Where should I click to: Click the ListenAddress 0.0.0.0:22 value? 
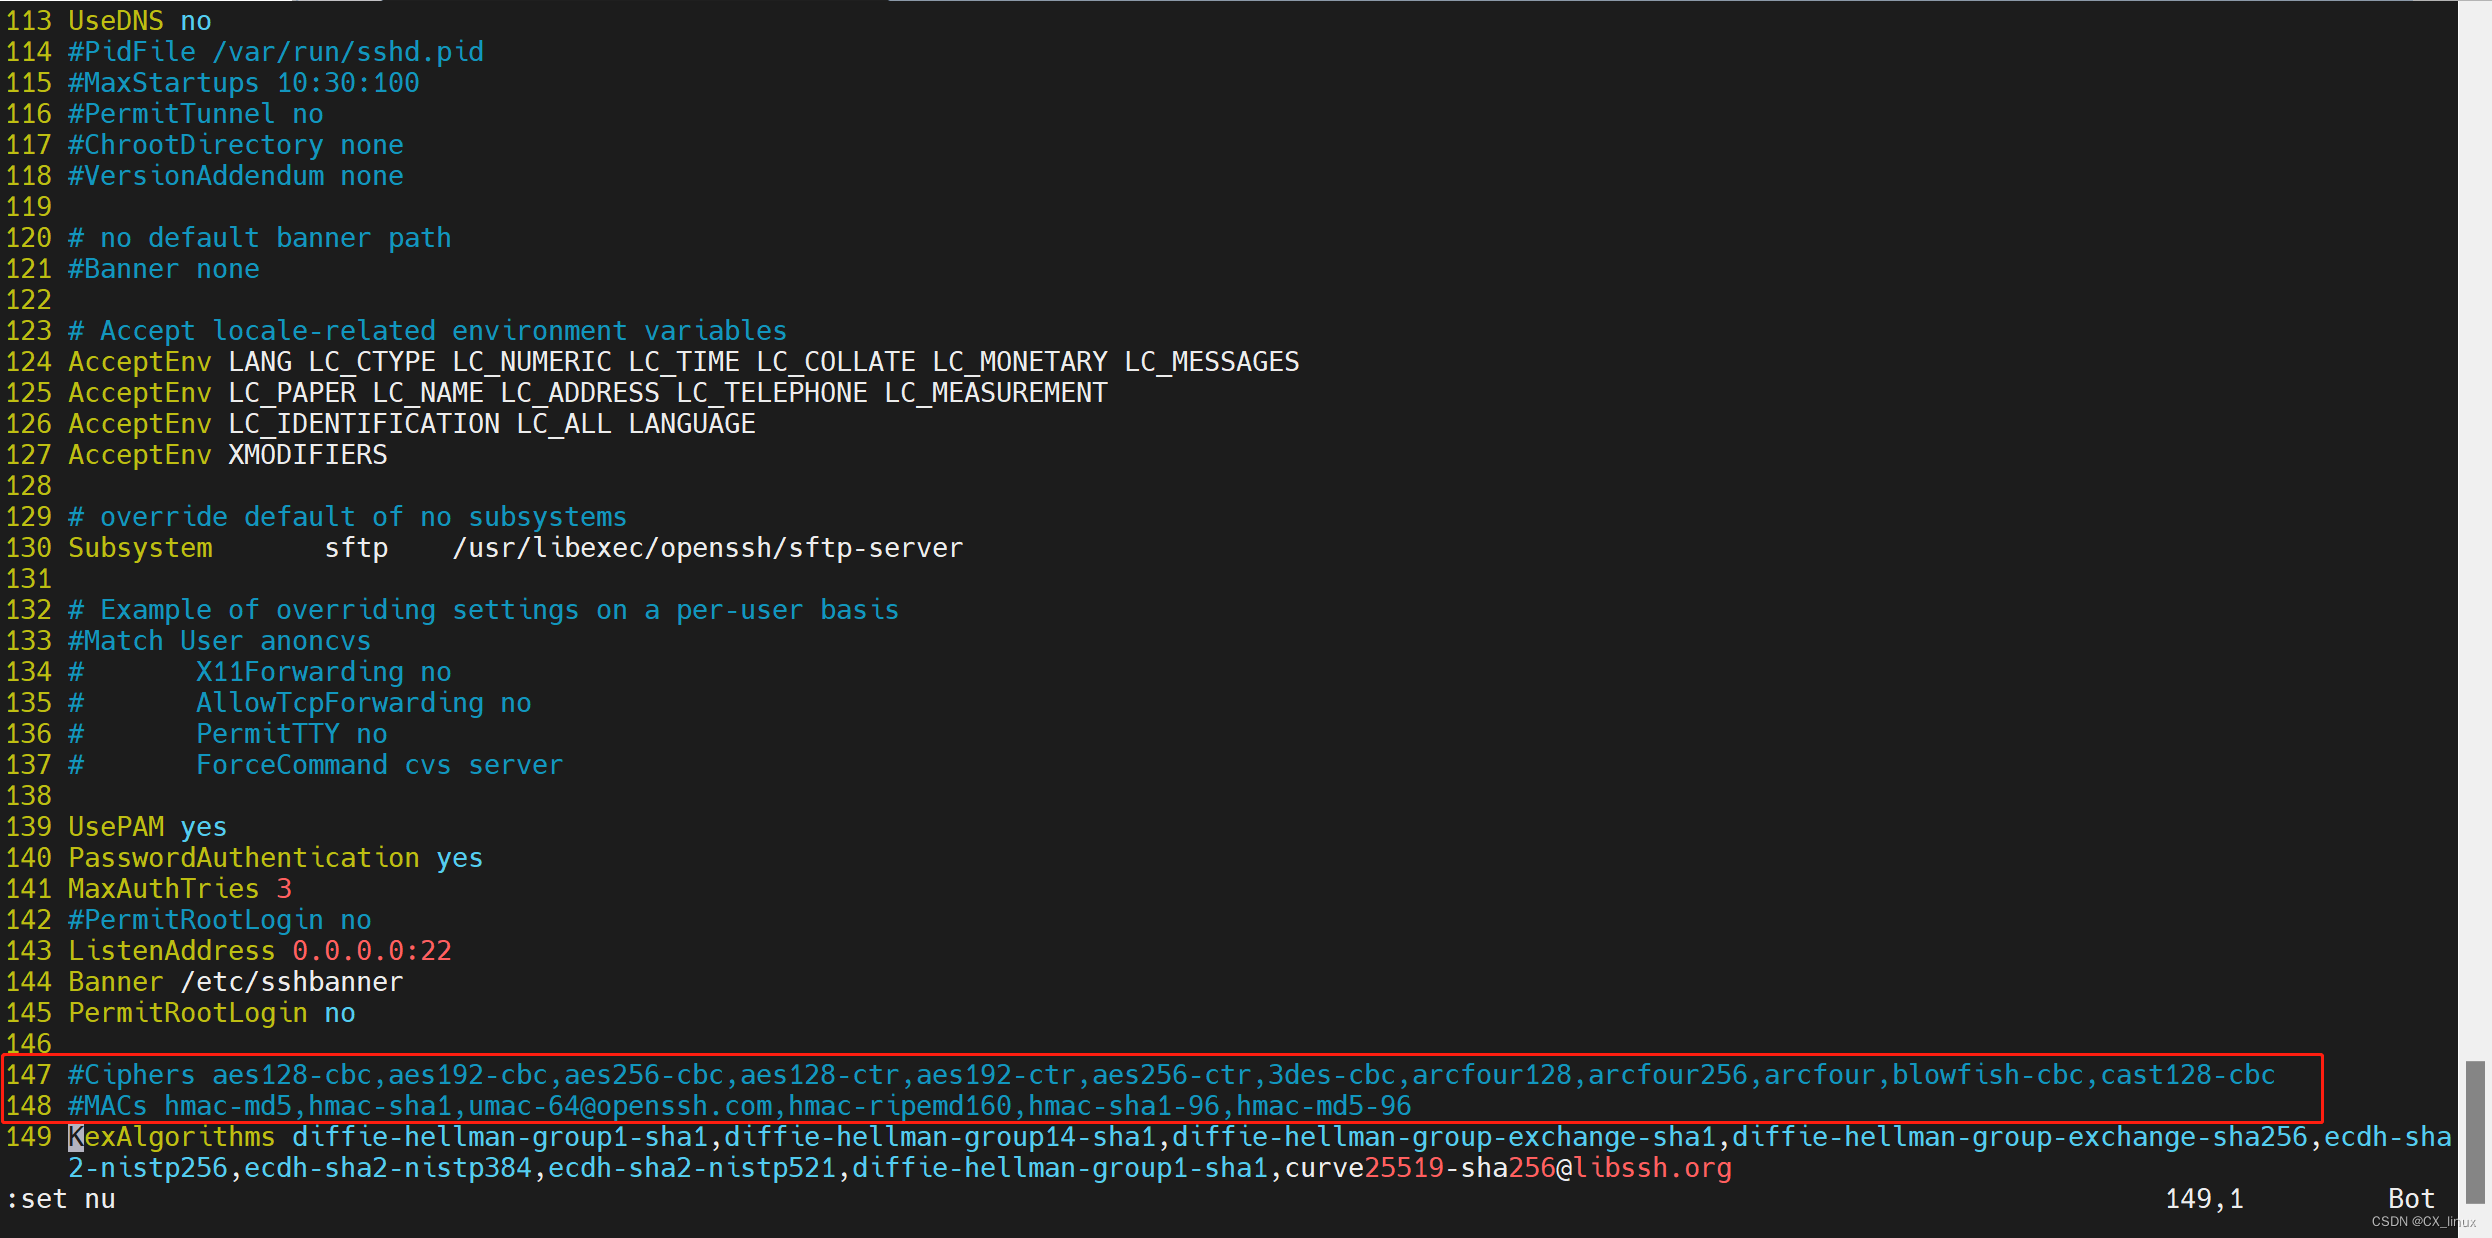(371, 951)
